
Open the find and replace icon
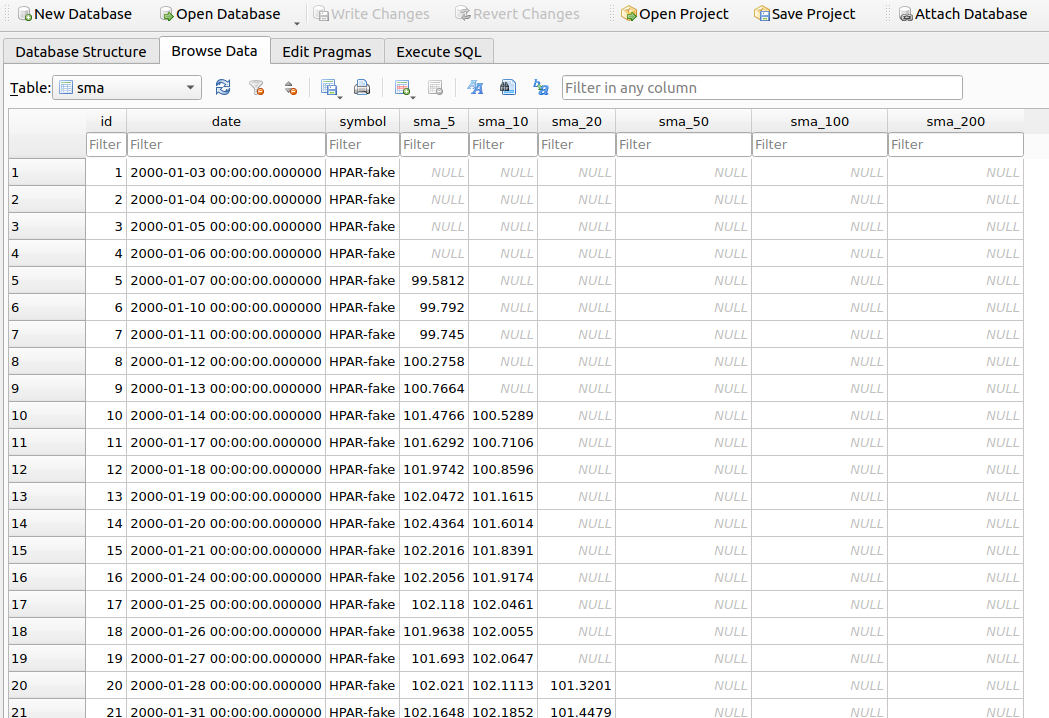click(x=541, y=88)
